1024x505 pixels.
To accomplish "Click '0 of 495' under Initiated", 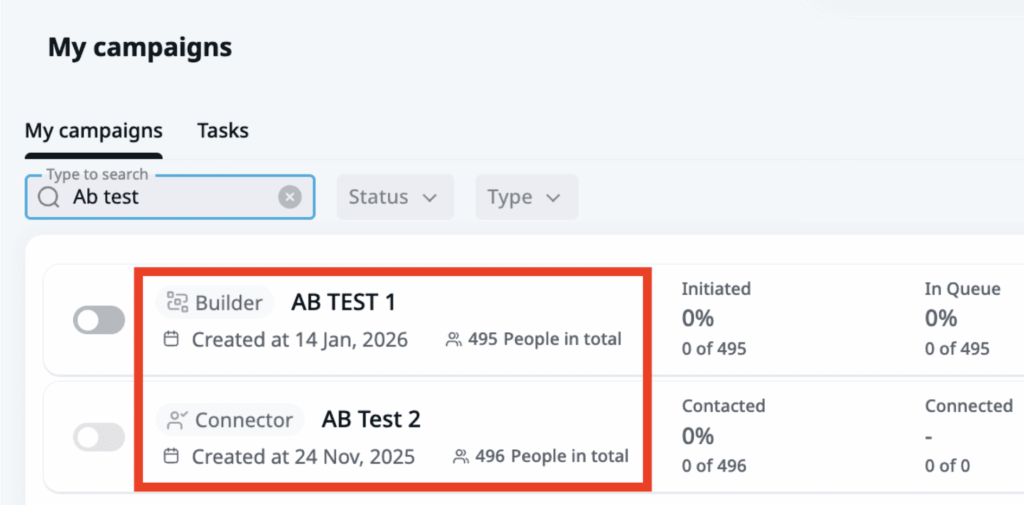I will pyautogui.click(x=714, y=349).
